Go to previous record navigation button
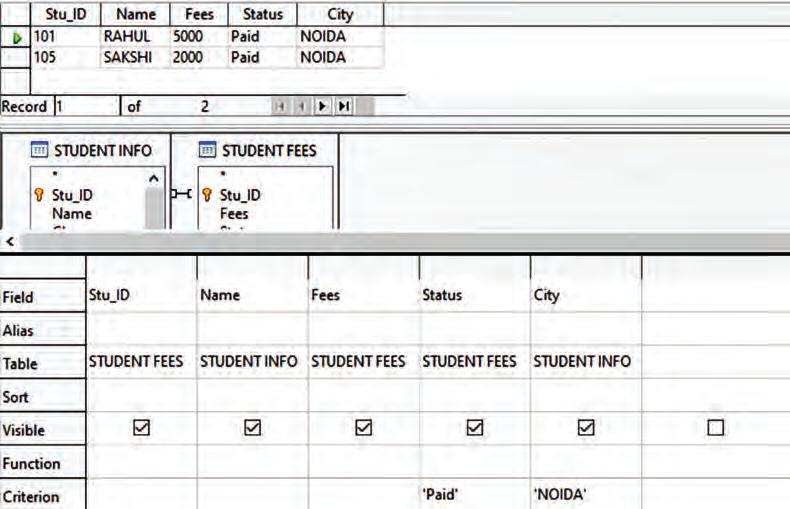This screenshot has width=790, height=509. tap(301, 106)
